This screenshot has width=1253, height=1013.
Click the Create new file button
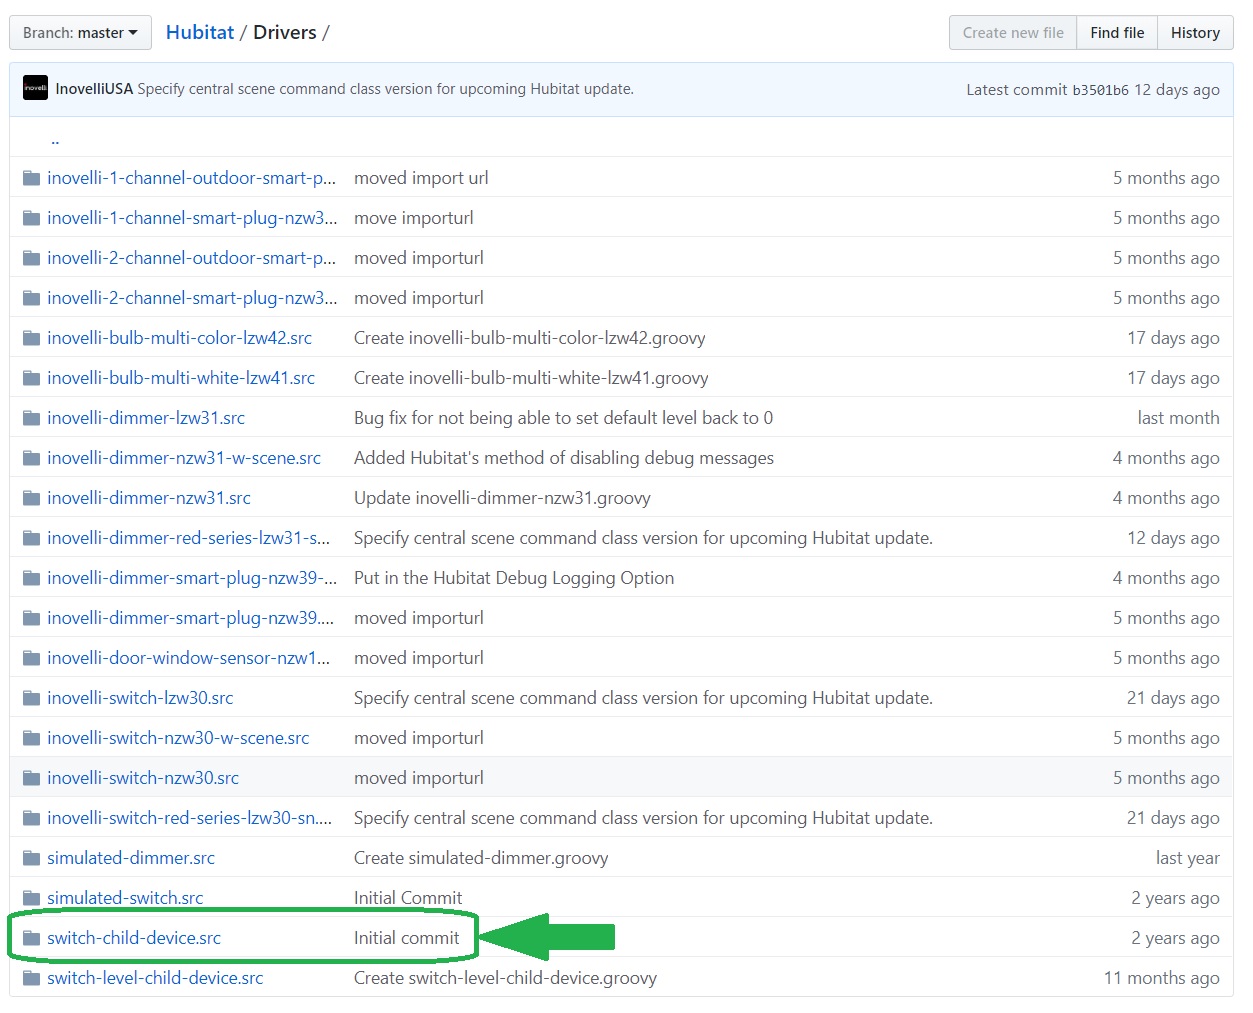click(1013, 33)
